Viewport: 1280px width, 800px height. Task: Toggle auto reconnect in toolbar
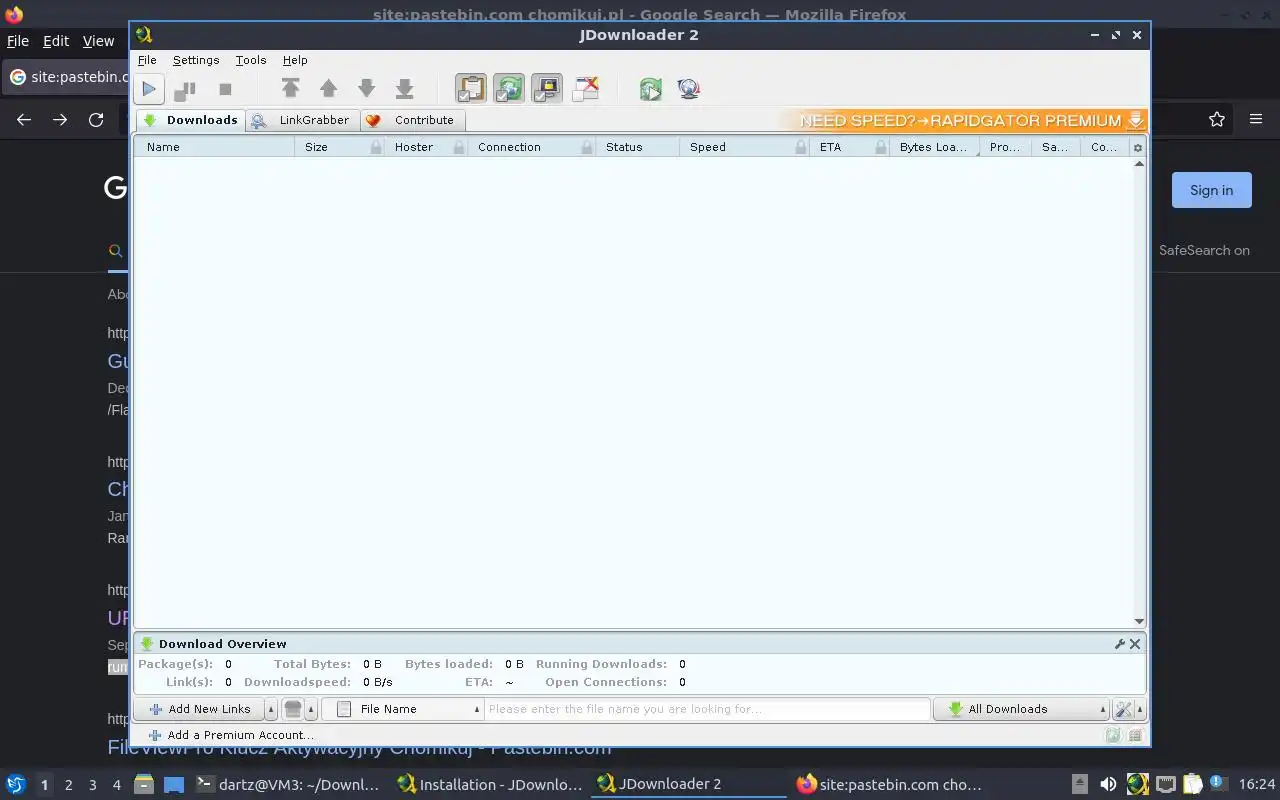(x=509, y=89)
